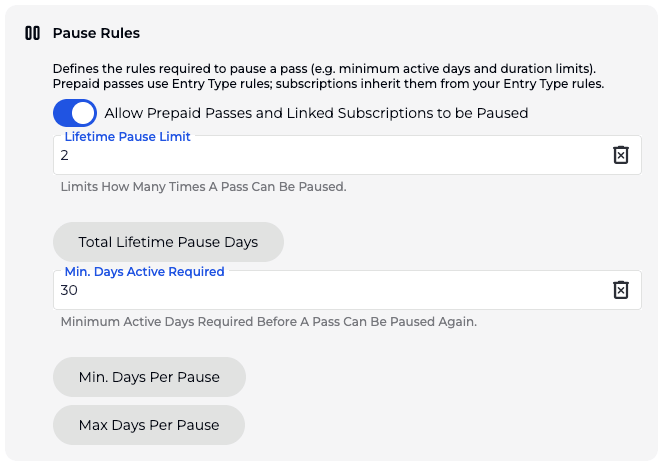Disable the Allow Prepaid Passes pause toggle
Image resolution: width=662 pixels, height=467 pixels.
[75, 113]
